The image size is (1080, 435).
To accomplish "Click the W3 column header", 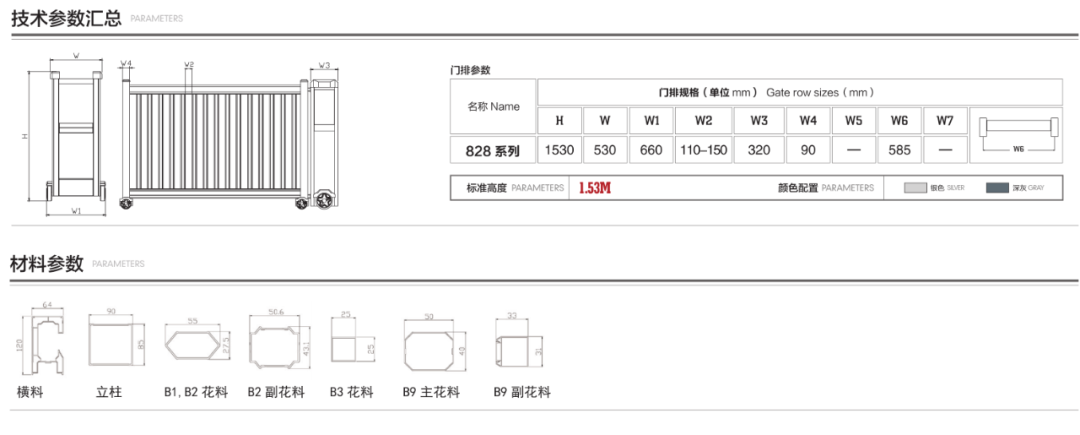I will (758, 120).
